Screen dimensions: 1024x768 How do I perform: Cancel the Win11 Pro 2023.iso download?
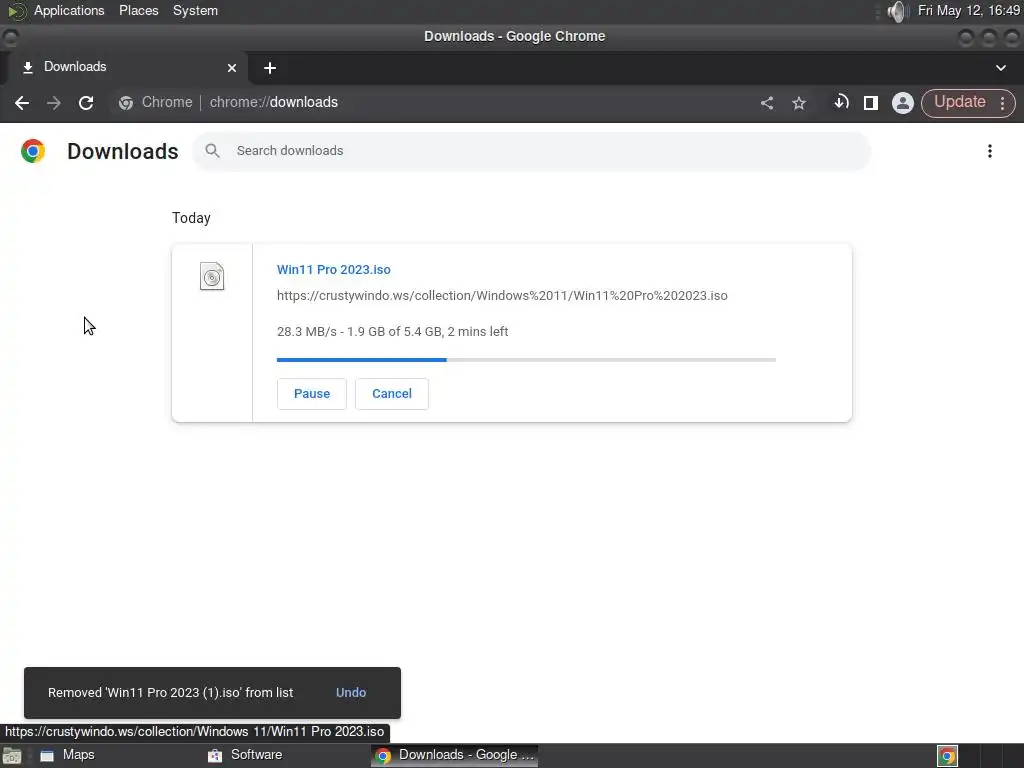pos(392,394)
